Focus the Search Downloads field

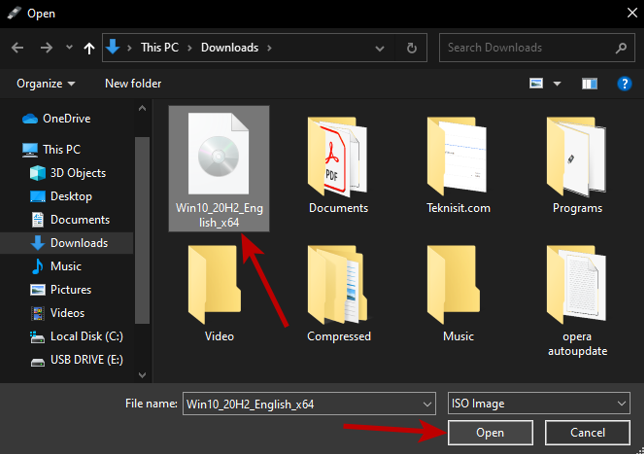coord(536,48)
